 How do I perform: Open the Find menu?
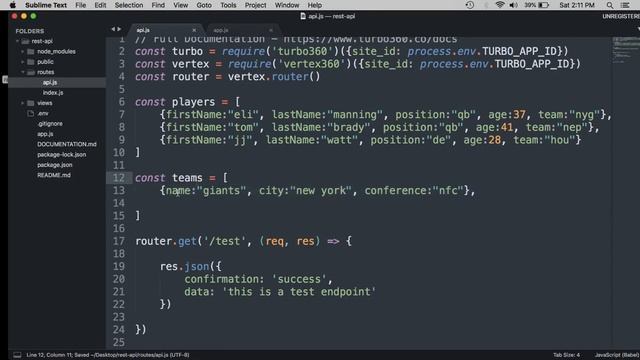coord(158,5)
